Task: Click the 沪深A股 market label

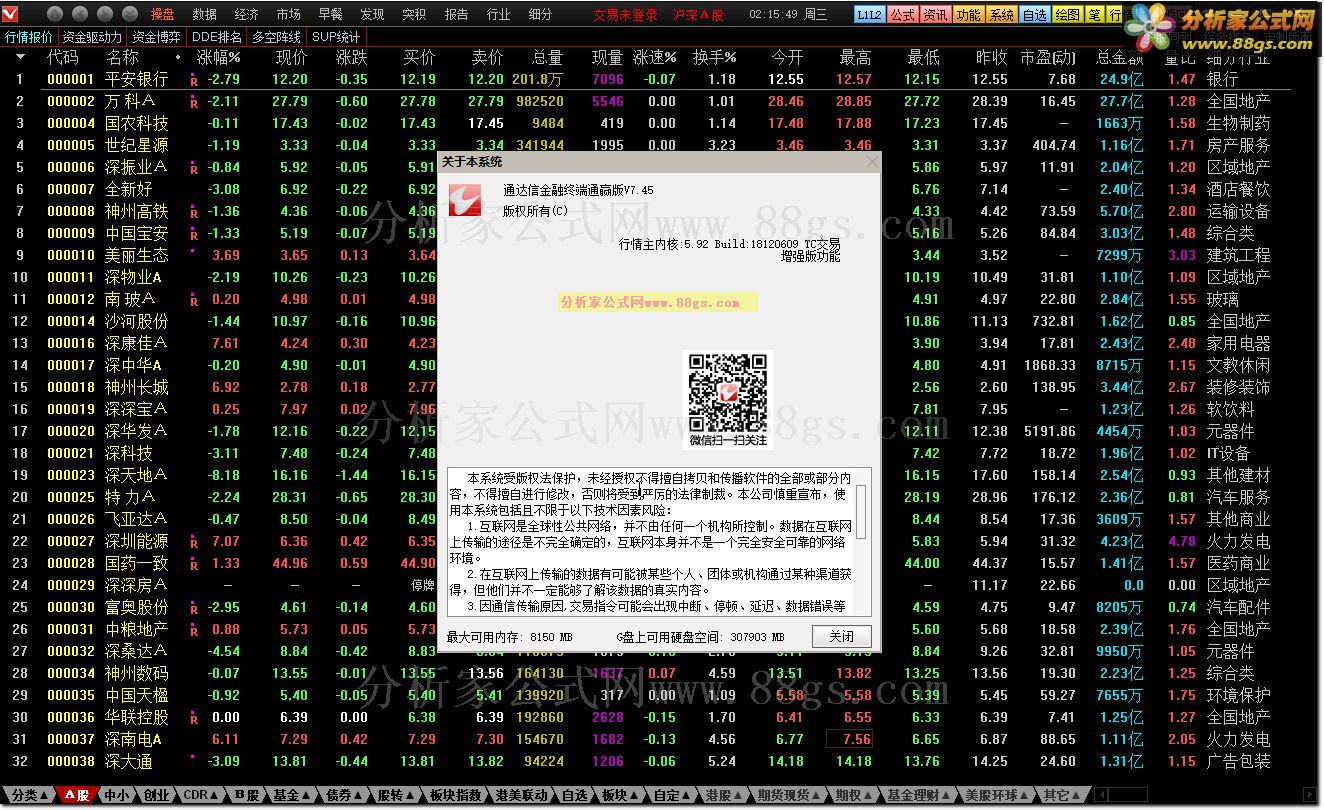Action: tap(697, 15)
